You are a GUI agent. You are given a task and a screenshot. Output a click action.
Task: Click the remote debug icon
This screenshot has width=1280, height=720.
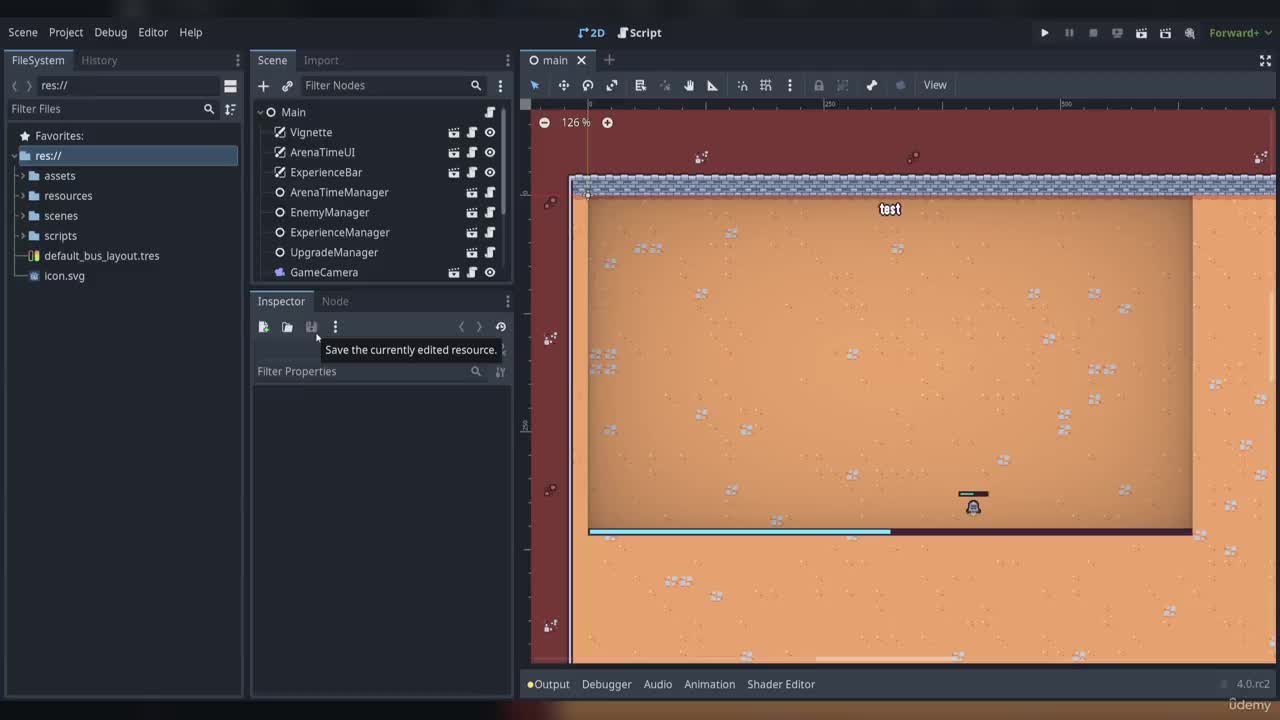click(1117, 33)
